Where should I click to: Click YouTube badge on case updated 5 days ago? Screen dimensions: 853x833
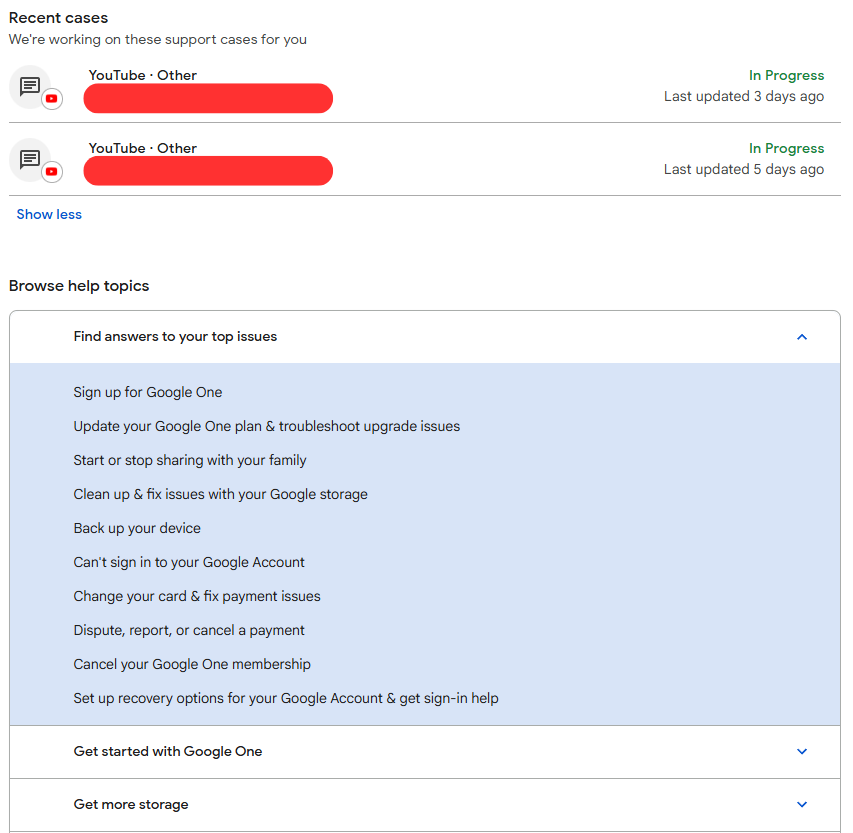pyautogui.click(x=52, y=171)
